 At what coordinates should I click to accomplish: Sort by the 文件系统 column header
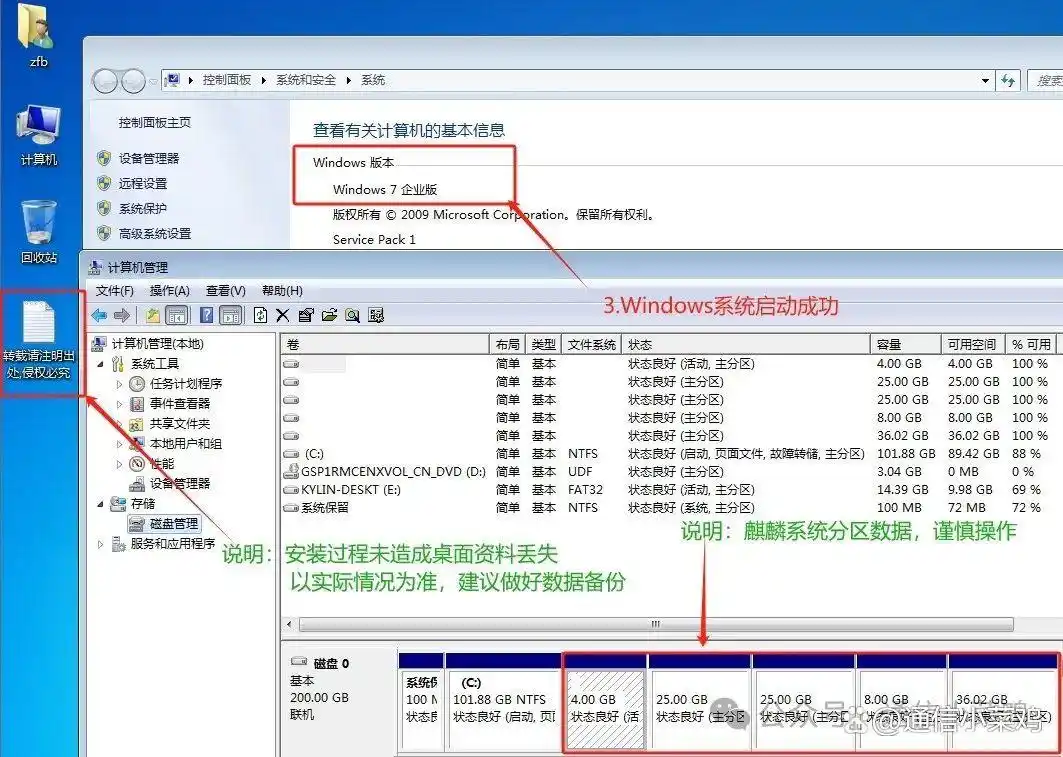pos(591,344)
